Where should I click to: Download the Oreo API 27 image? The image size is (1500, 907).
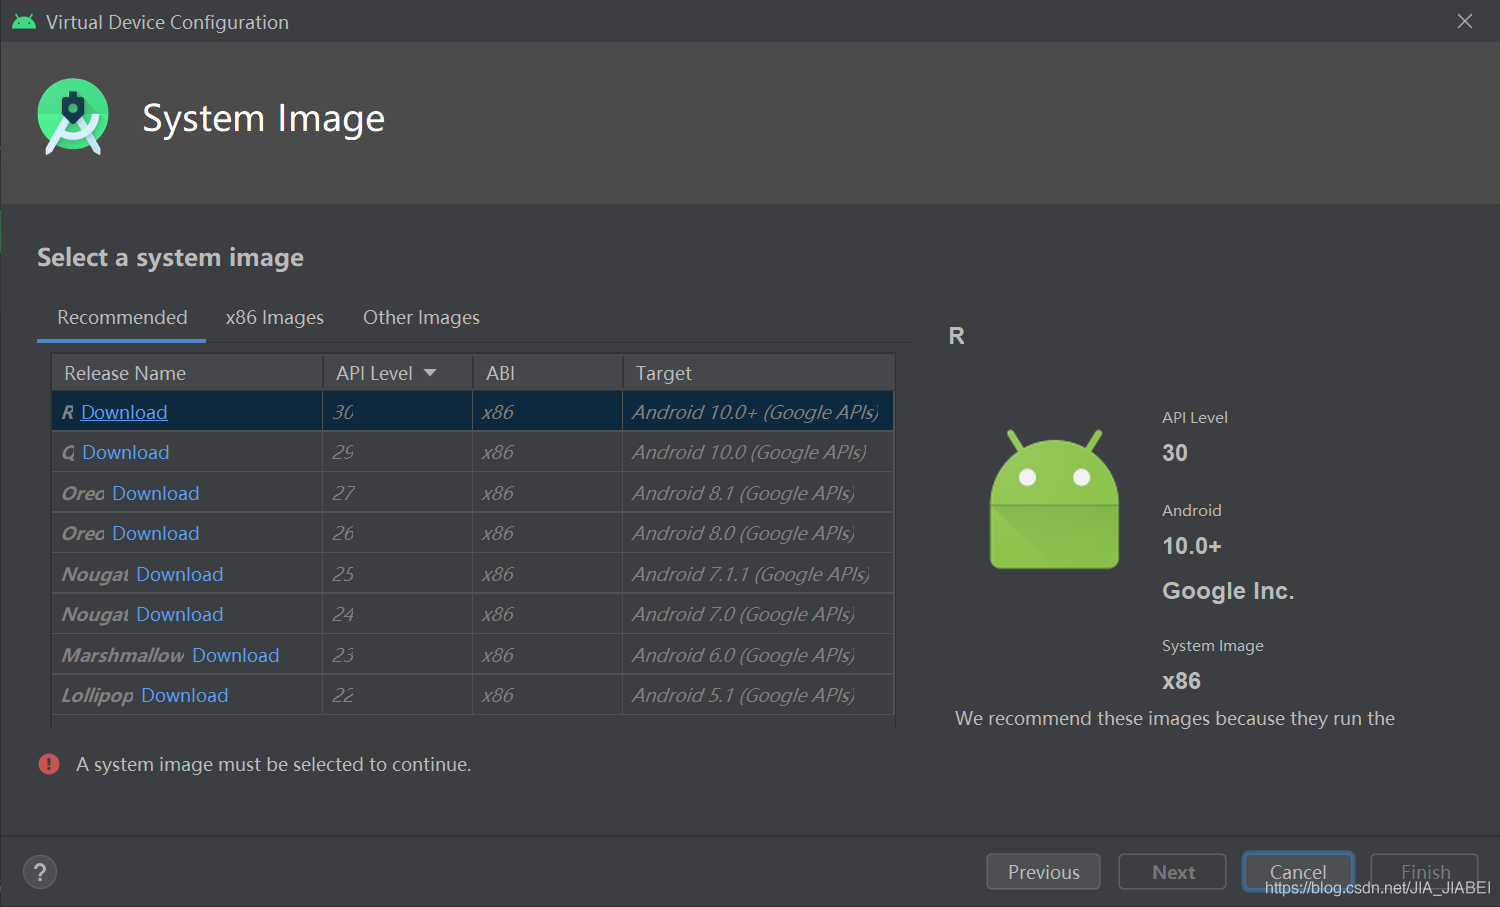[156, 493]
